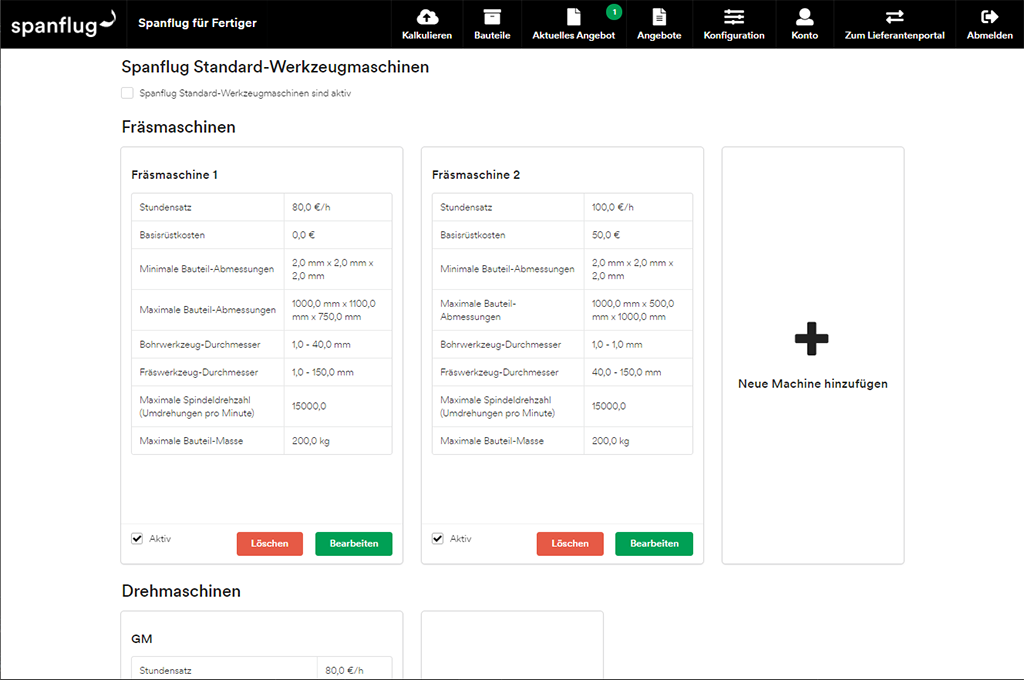This screenshot has width=1024, height=680.
Task: Click Fräsmaschine 2 Maximale Bauteil-Masse label
Action: [x=492, y=441]
